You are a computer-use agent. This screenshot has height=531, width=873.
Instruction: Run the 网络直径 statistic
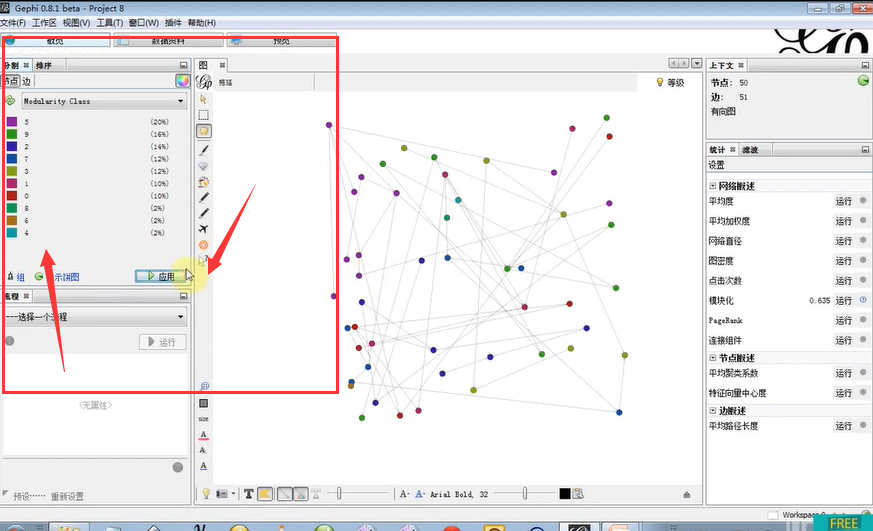(843, 241)
